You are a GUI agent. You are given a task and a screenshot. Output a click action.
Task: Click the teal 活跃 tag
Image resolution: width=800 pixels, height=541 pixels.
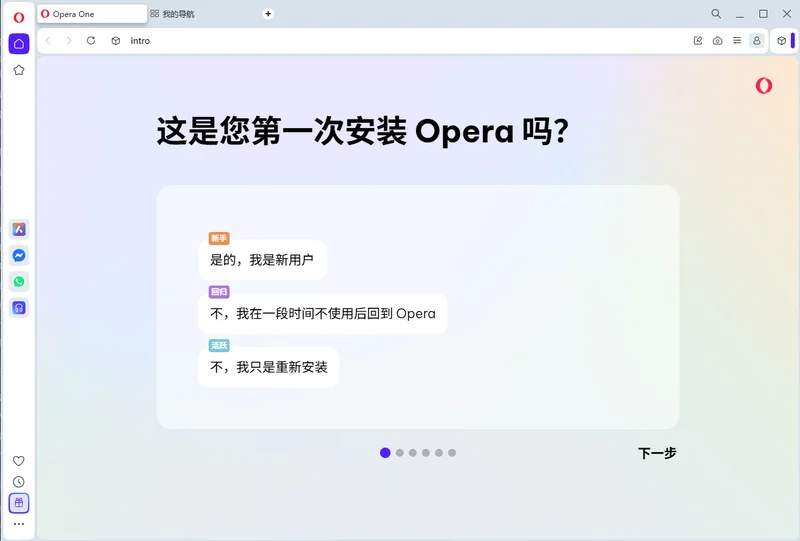[219, 346]
